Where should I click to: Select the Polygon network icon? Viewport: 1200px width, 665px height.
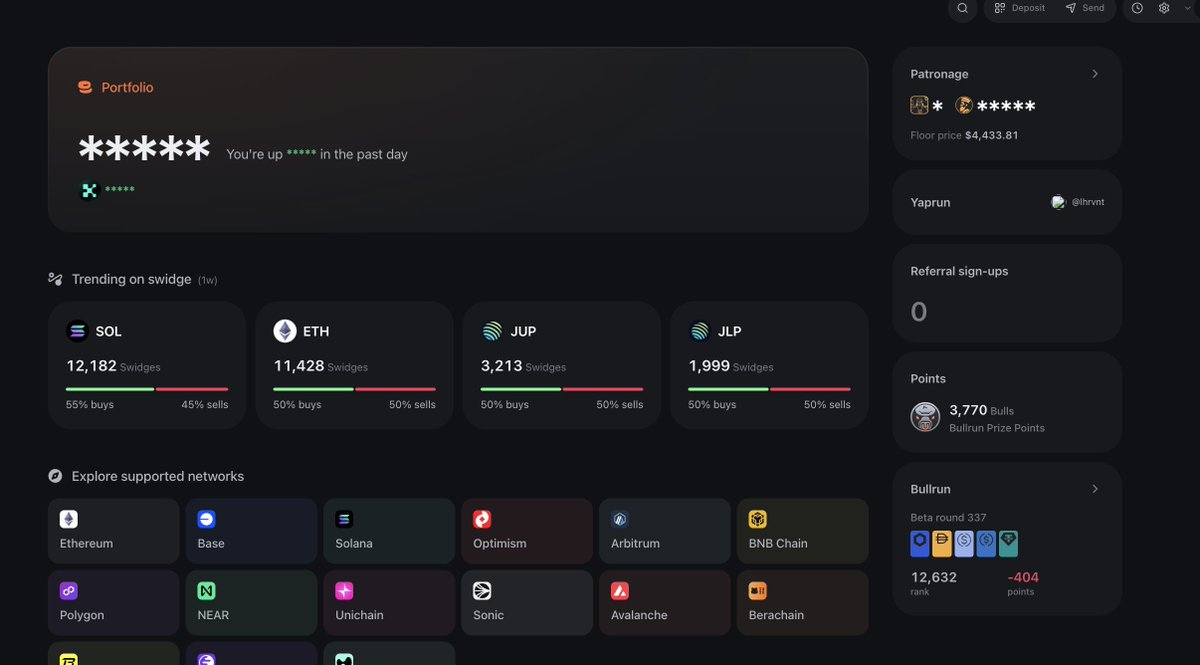pyautogui.click(x=69, y=591)
